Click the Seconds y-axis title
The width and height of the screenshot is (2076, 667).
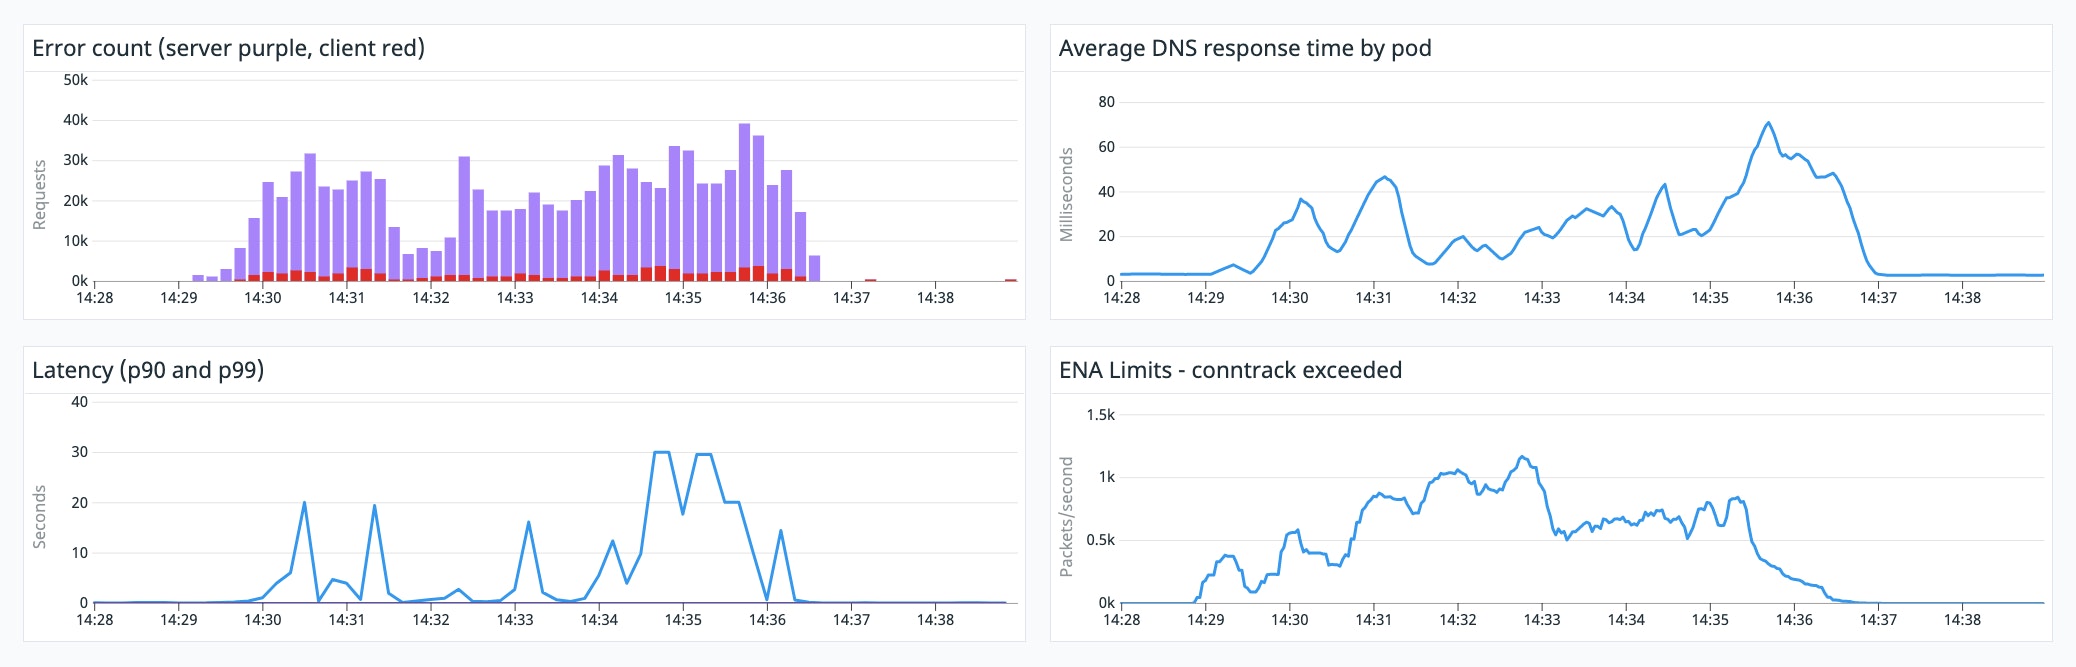(x=40, y=516)
